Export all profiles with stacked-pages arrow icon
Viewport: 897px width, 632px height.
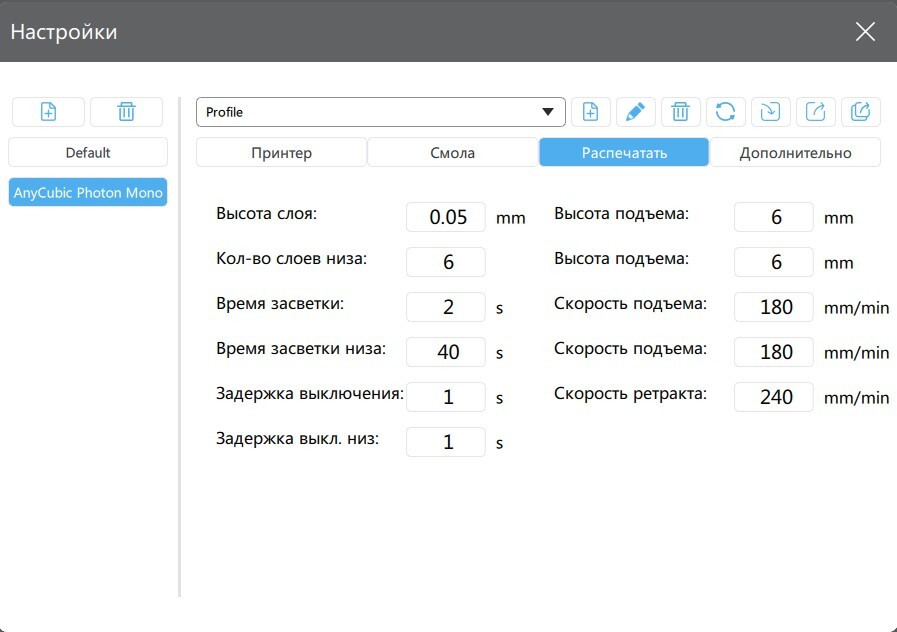coord(860,112)
